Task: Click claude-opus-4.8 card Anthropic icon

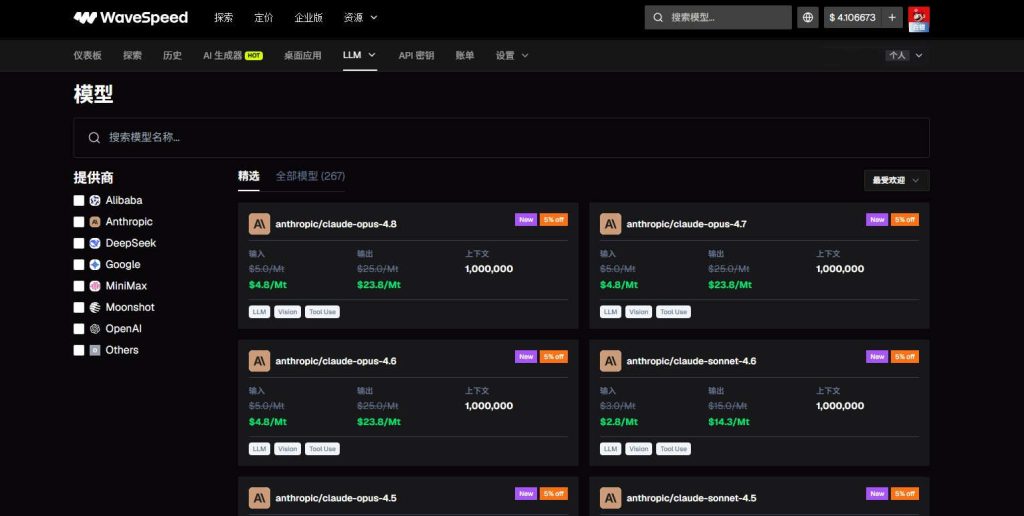Action: point(259,224)
